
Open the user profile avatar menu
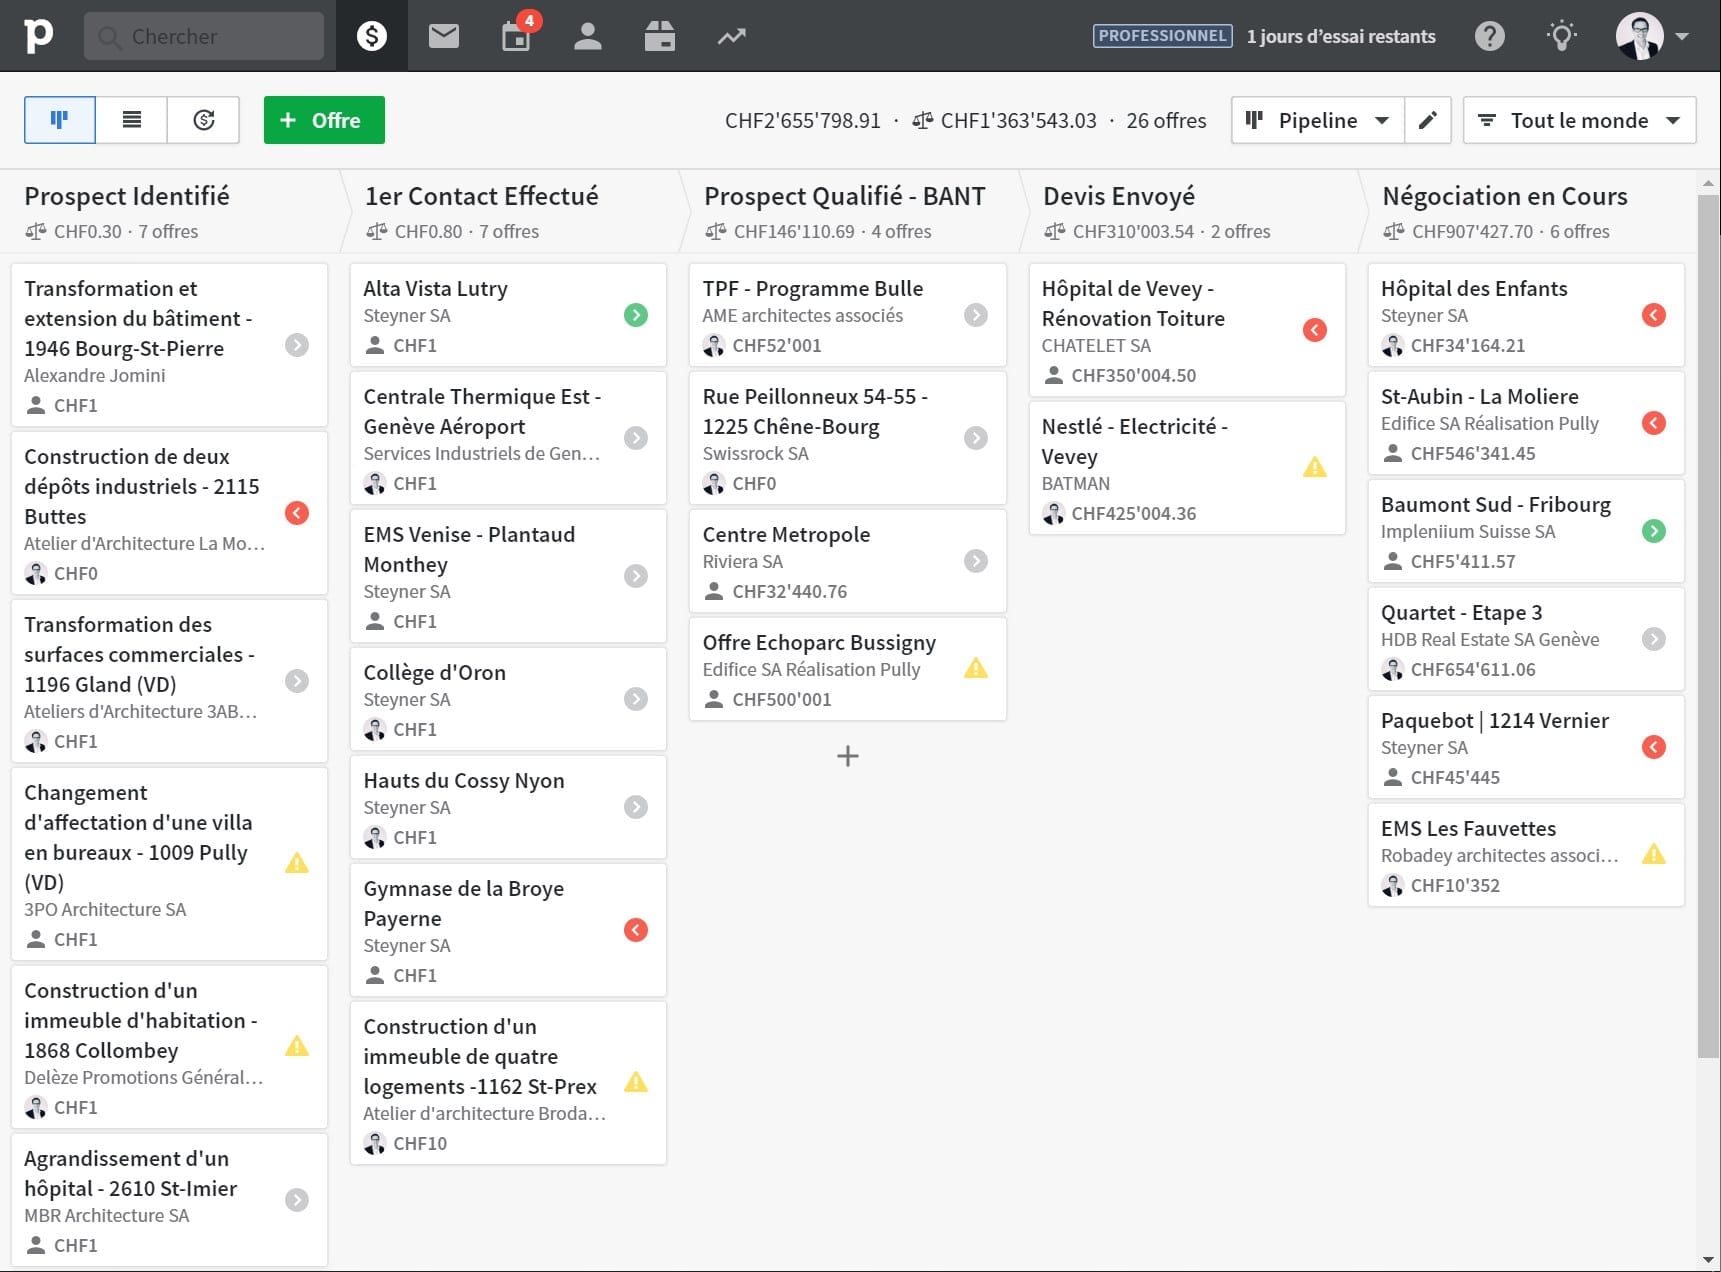[x=1652, y=36]
